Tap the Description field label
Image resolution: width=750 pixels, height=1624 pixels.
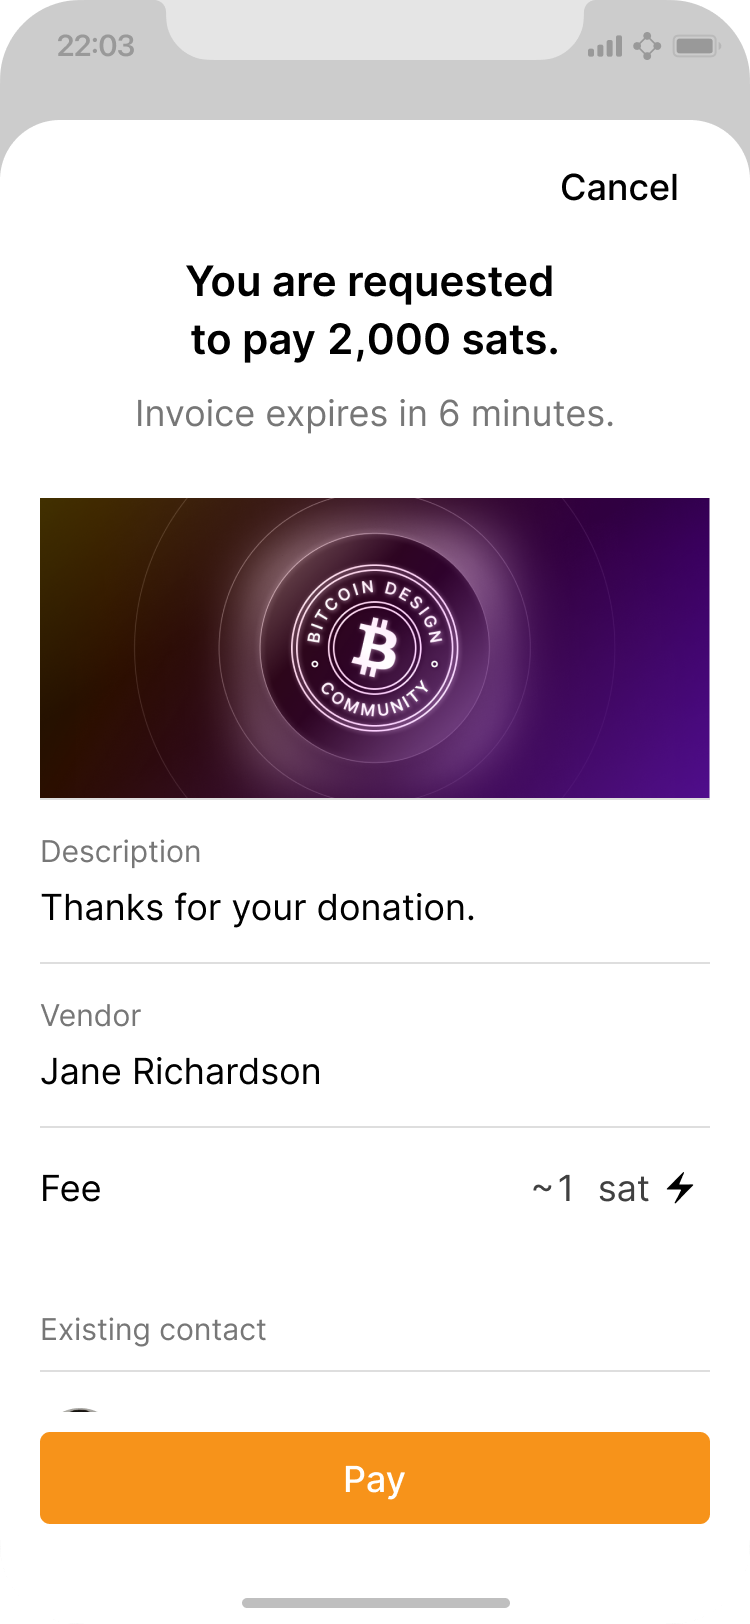click(x=121, y=851)
